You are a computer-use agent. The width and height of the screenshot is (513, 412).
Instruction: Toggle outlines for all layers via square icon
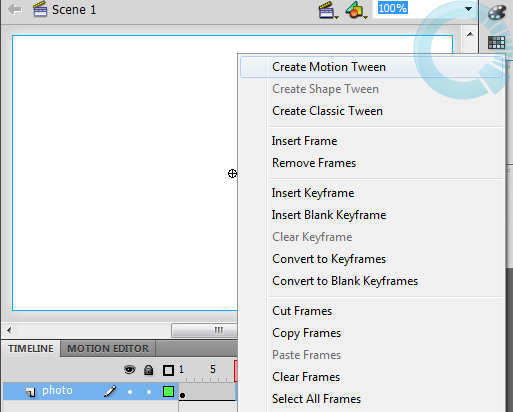(x=168, y=370)
